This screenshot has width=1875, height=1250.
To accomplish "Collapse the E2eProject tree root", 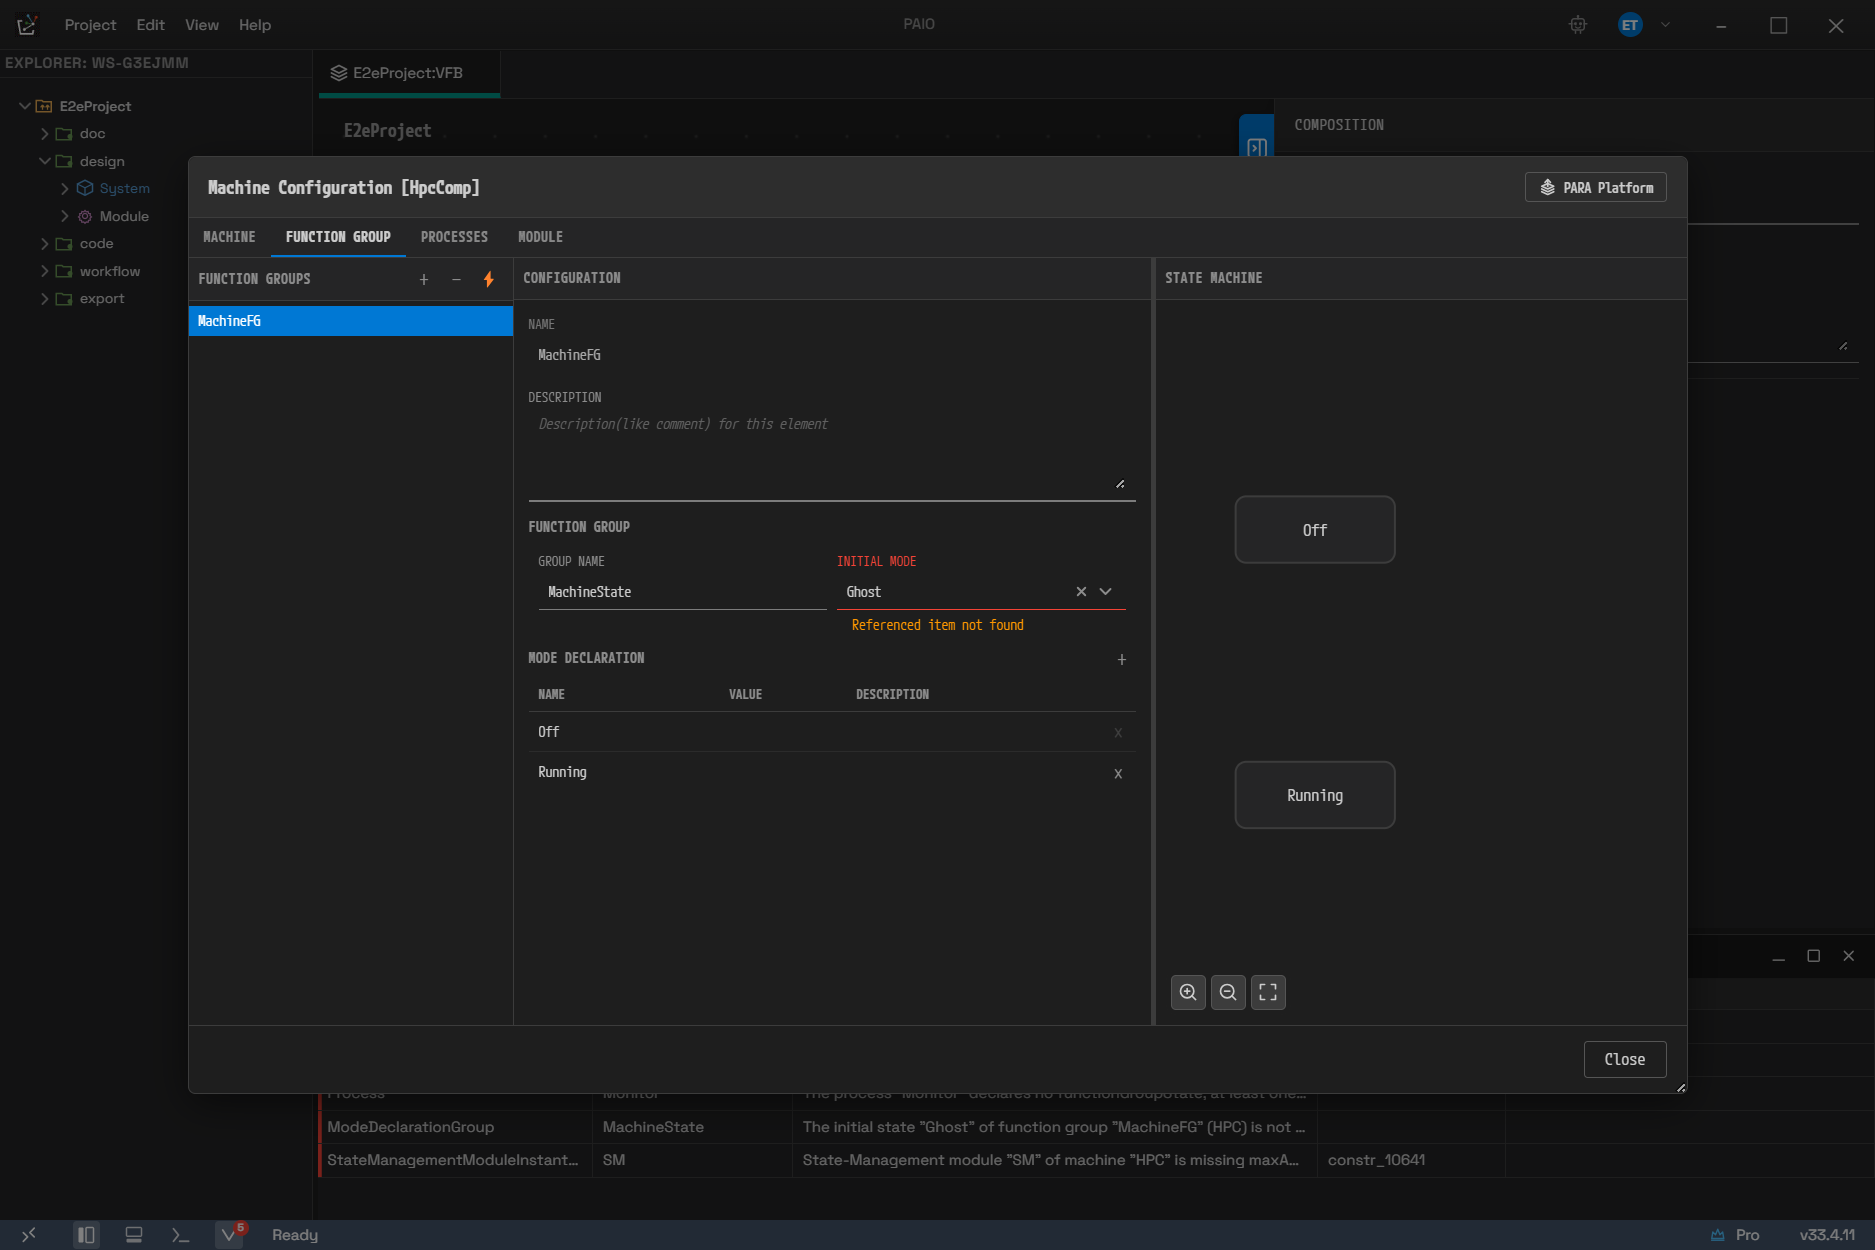I will pyautogui.click(x=25, y=106).
